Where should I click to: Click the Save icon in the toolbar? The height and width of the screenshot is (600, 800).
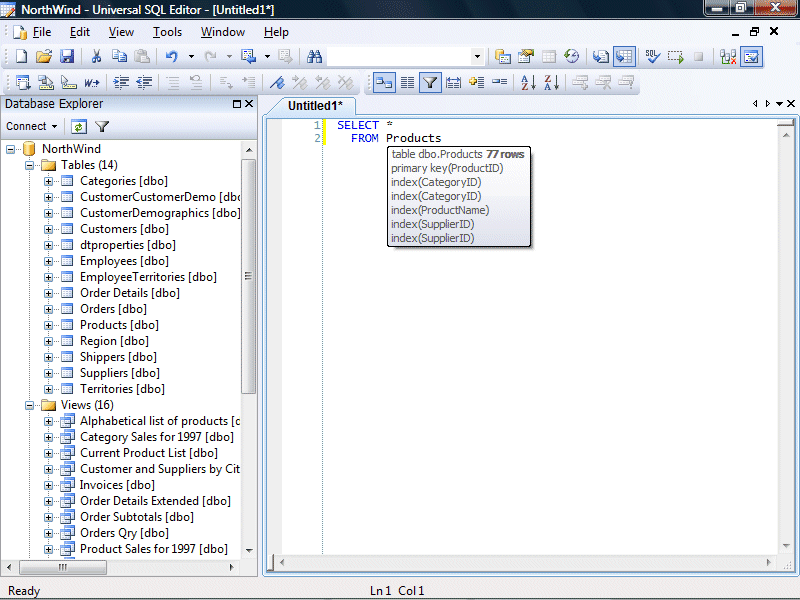click(67, 57)
